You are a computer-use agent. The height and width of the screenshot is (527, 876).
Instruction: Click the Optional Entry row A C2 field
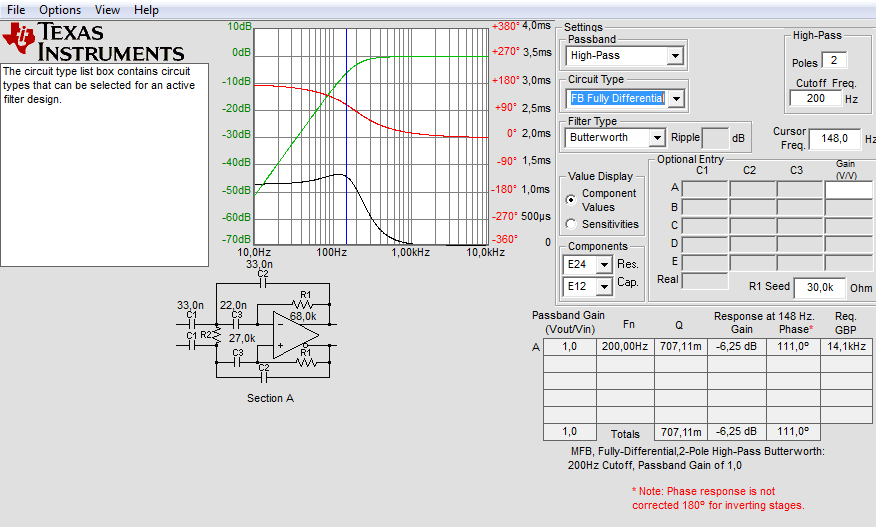[x=753, y=189]
